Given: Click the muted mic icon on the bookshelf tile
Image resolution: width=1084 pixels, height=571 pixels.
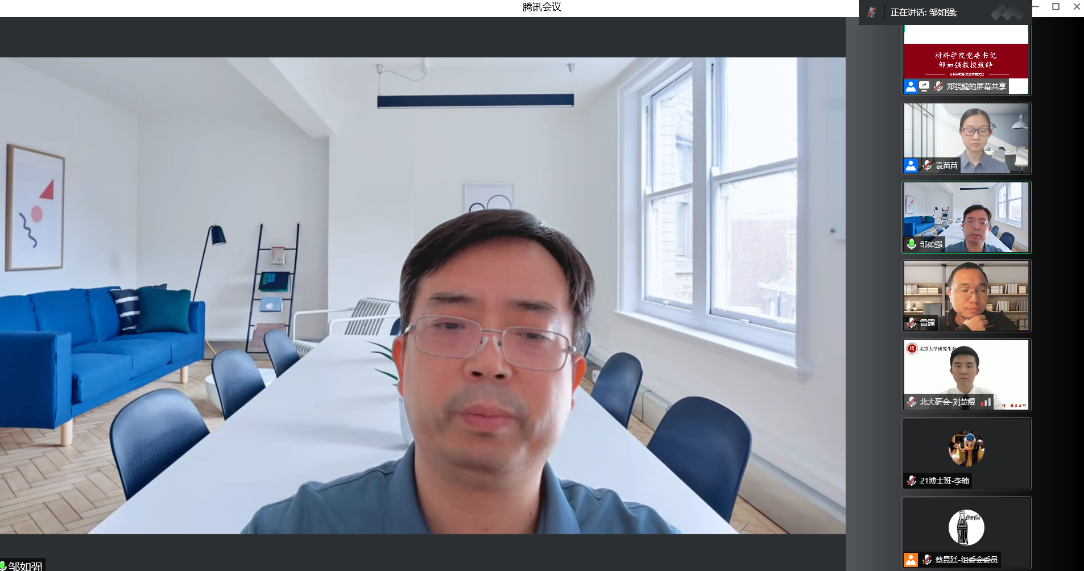Looking at the screenshot, I should click(x=912, y=323).
